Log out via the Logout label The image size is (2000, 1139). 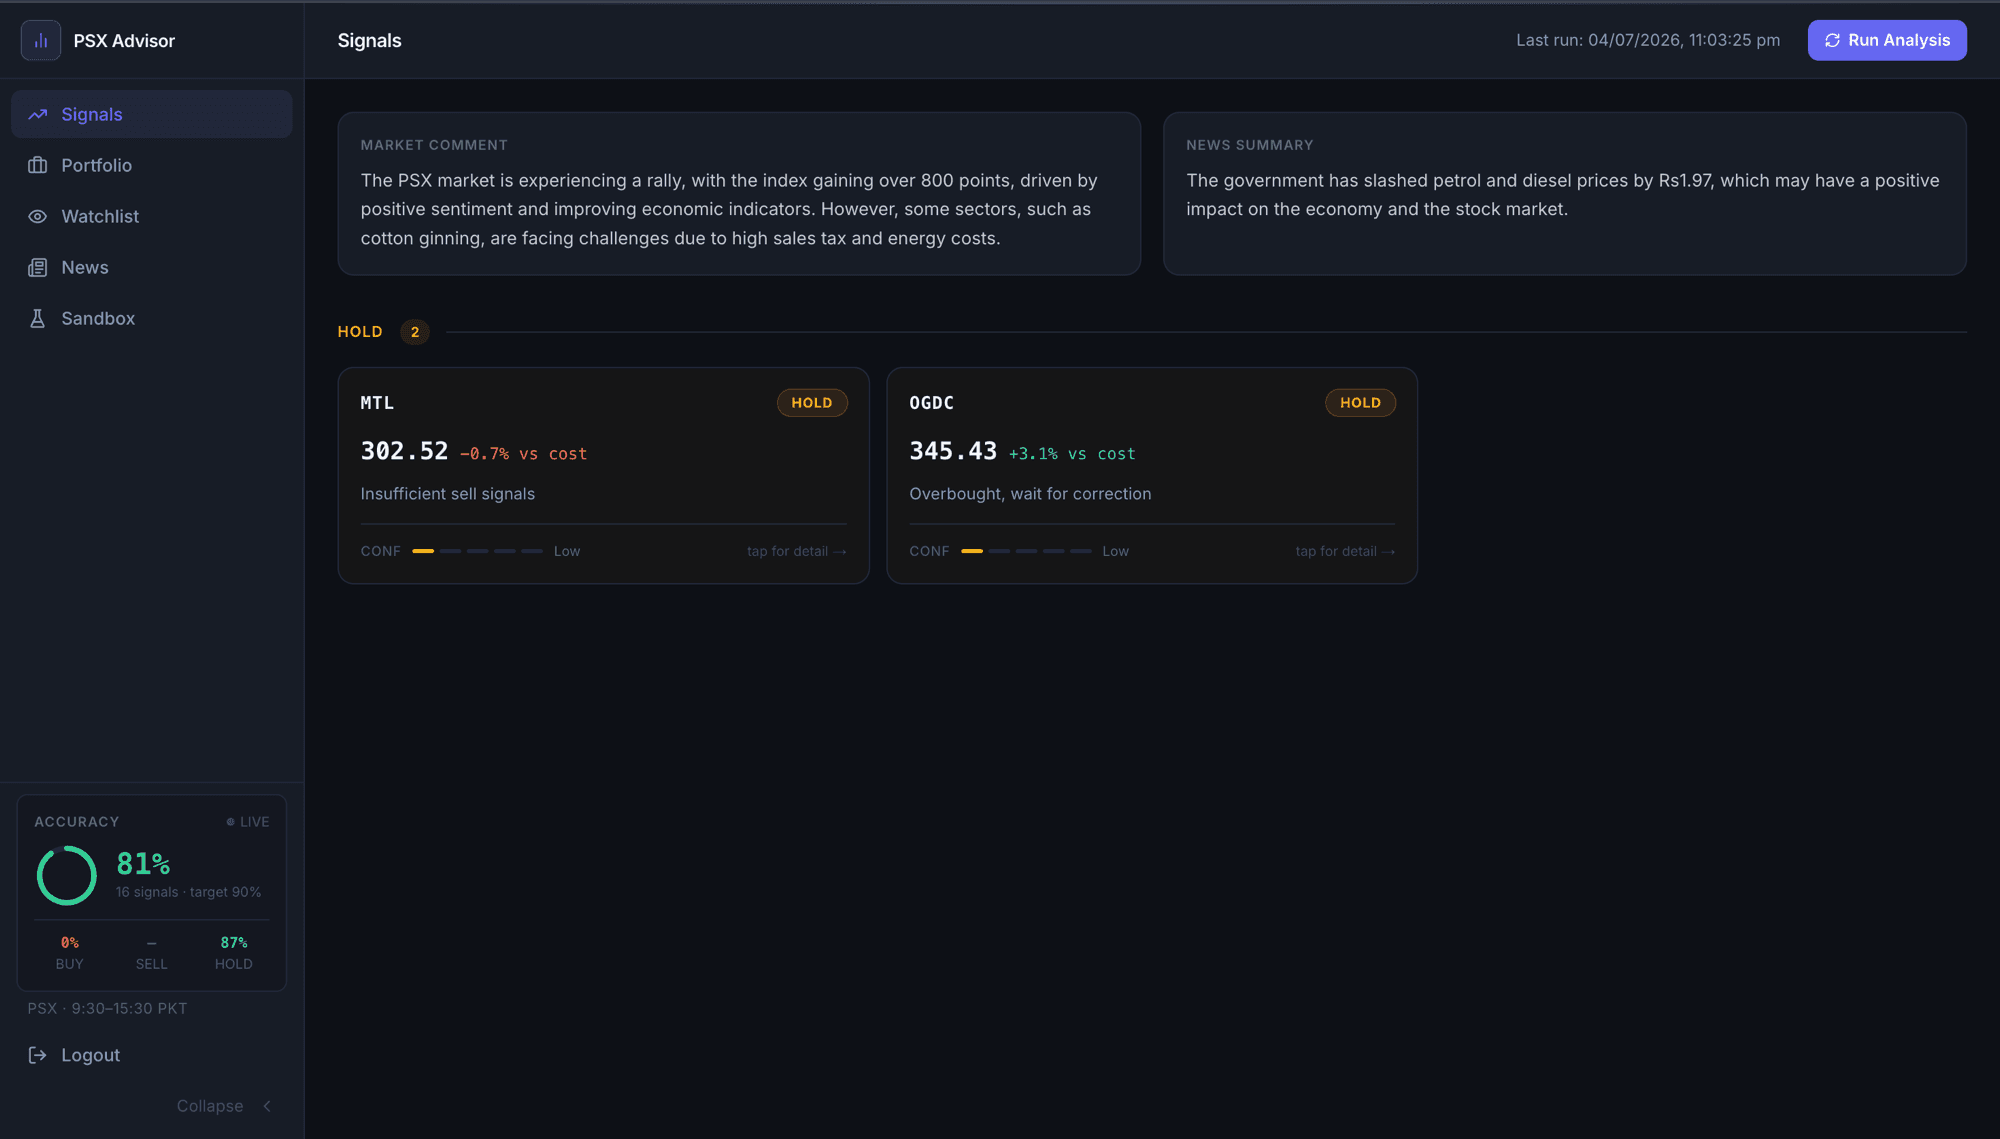click(90, 1055)
